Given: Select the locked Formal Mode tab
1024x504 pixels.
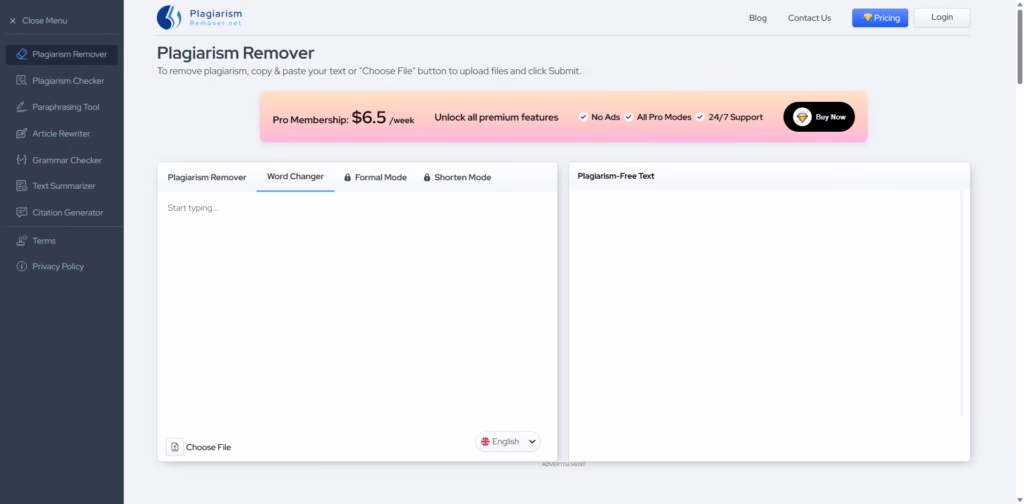Looking at the screenshot, I should click(375, 177).
